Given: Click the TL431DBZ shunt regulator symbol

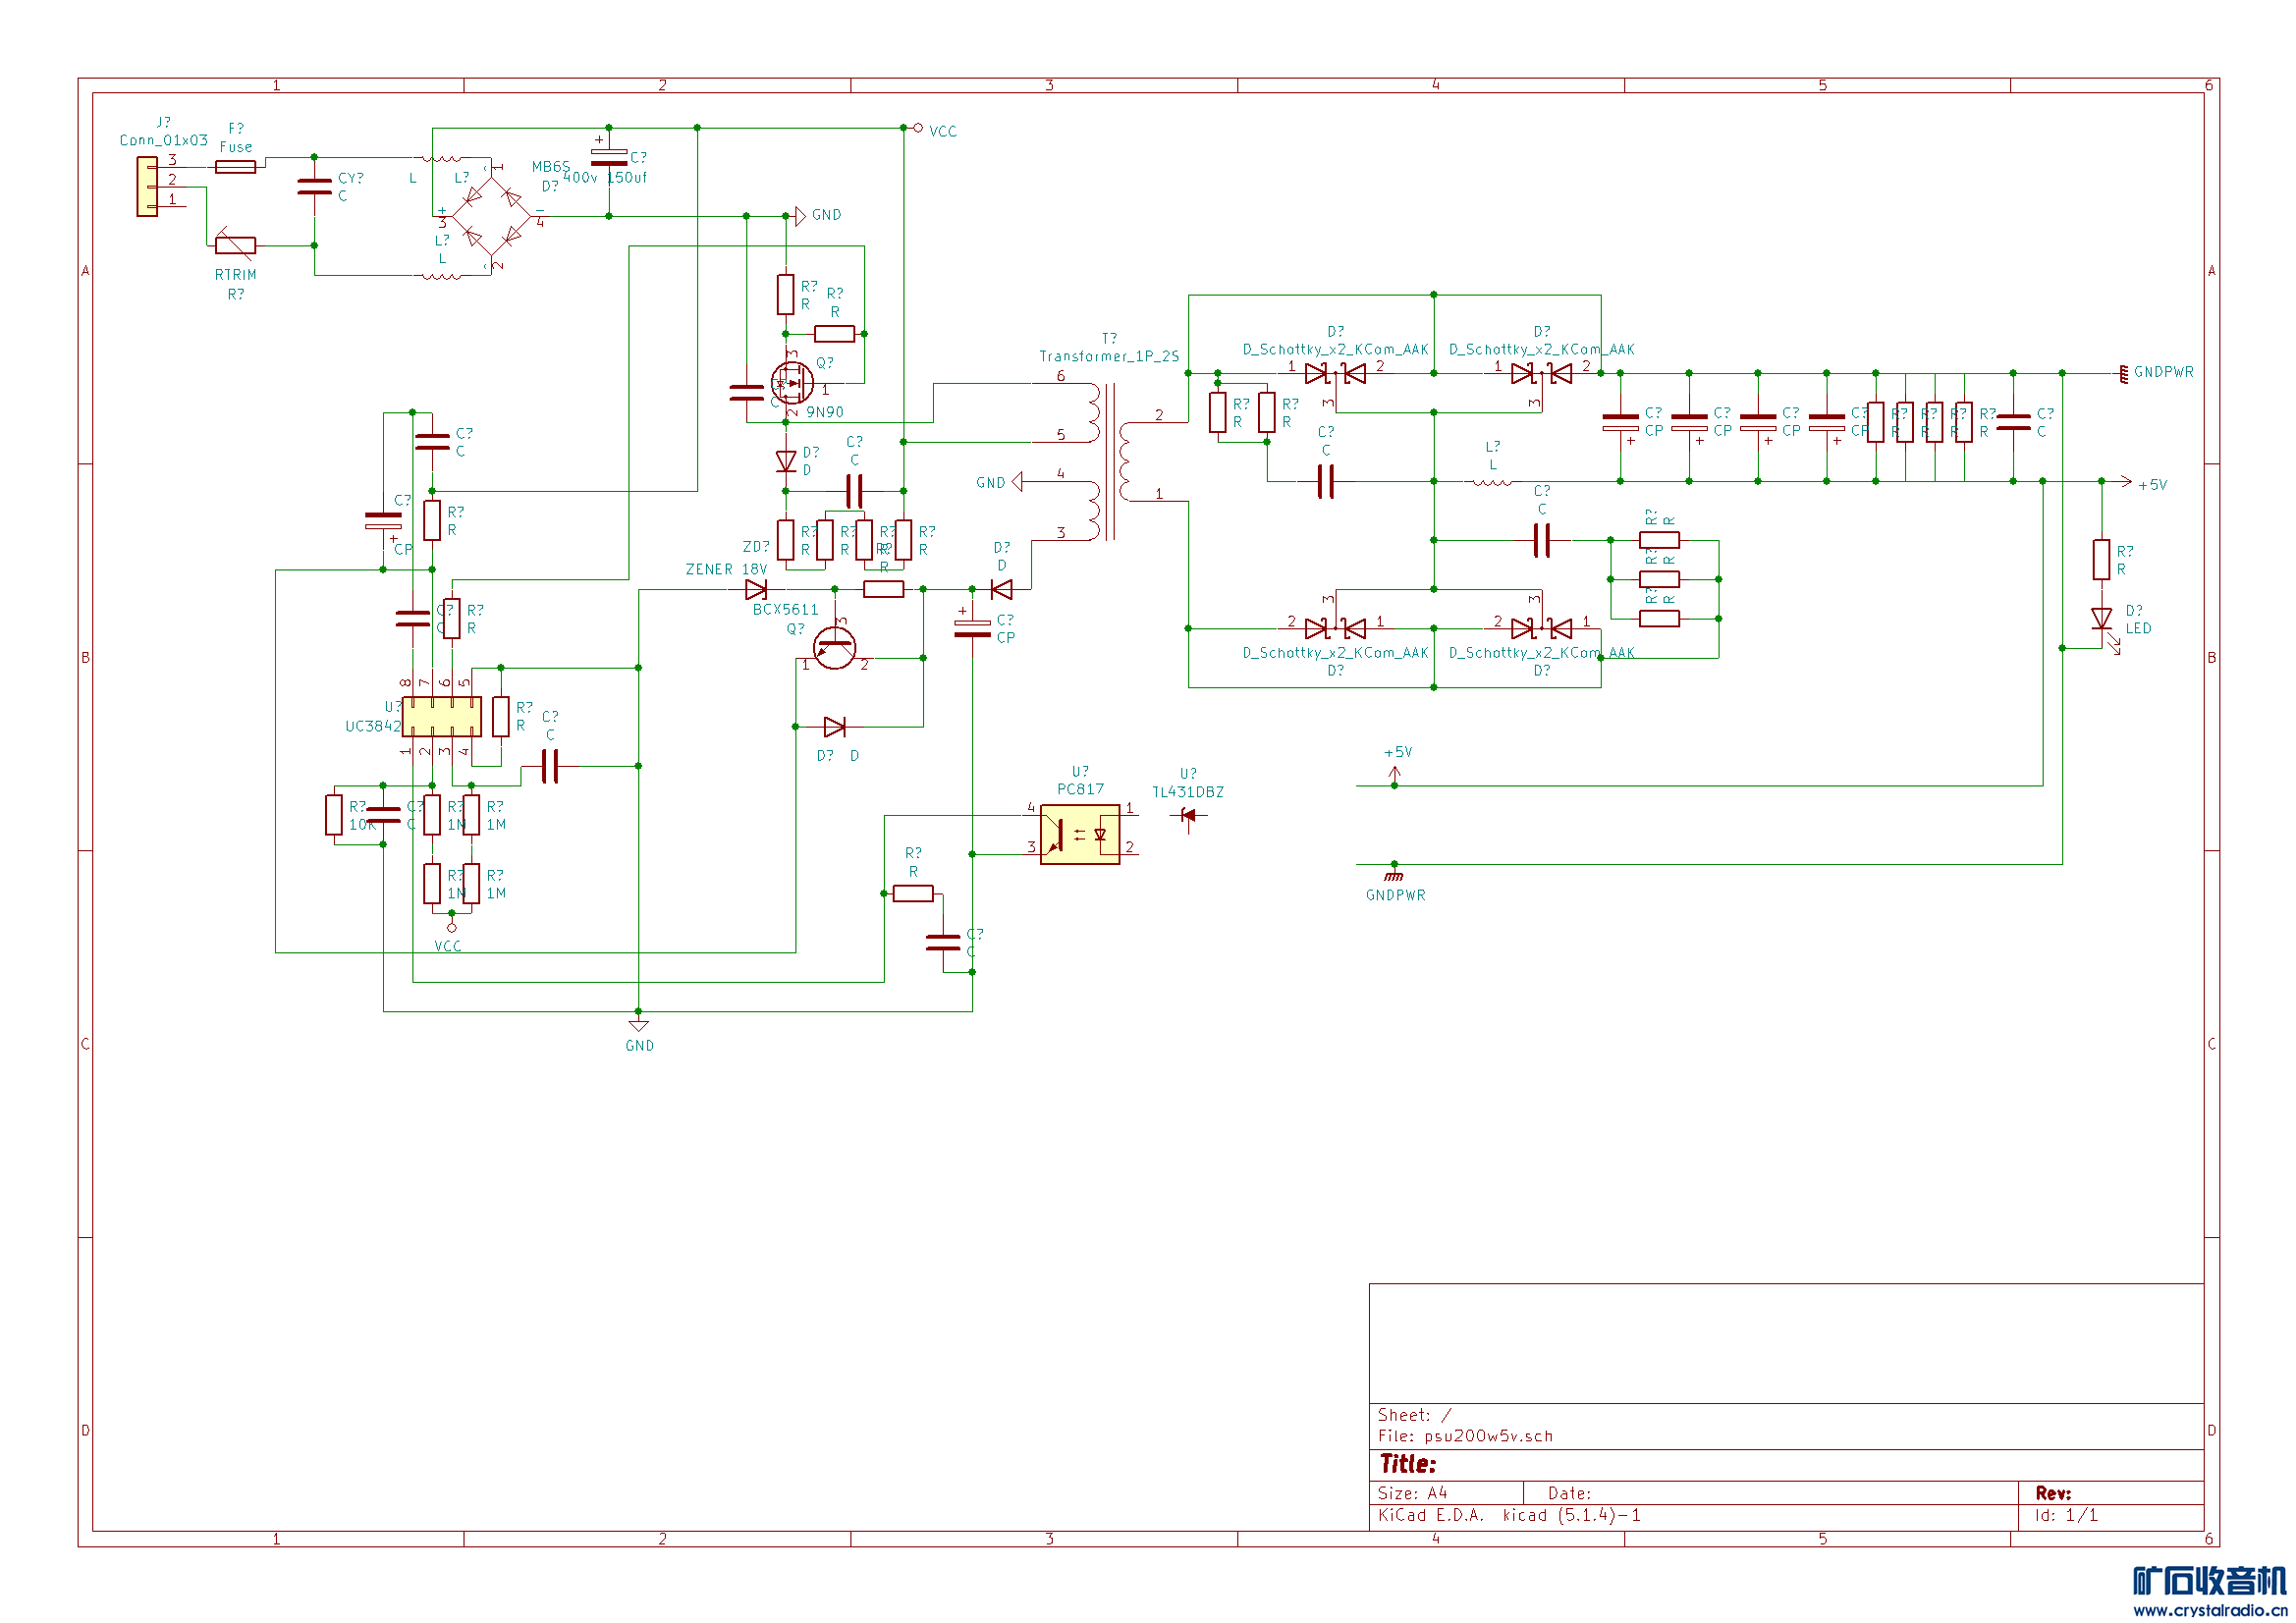Looking at the screenshot, I should pos(1187,816).
